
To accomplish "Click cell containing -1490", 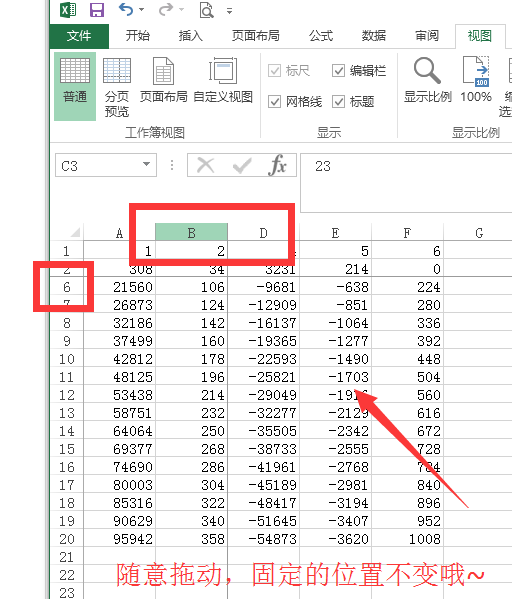I will pos(335,359).
